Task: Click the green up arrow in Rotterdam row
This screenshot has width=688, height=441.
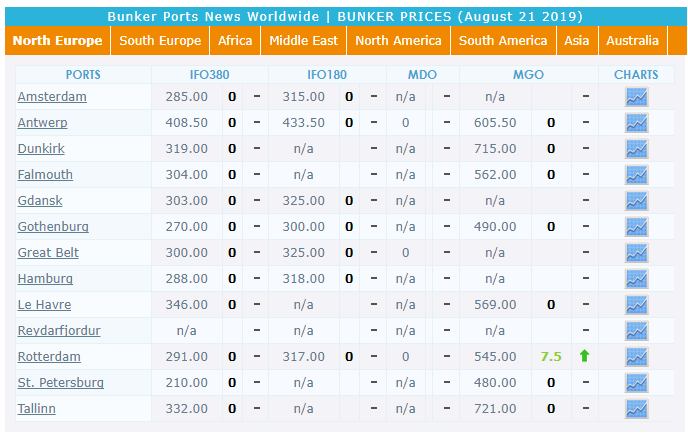Action: click(x=584, y=355)
